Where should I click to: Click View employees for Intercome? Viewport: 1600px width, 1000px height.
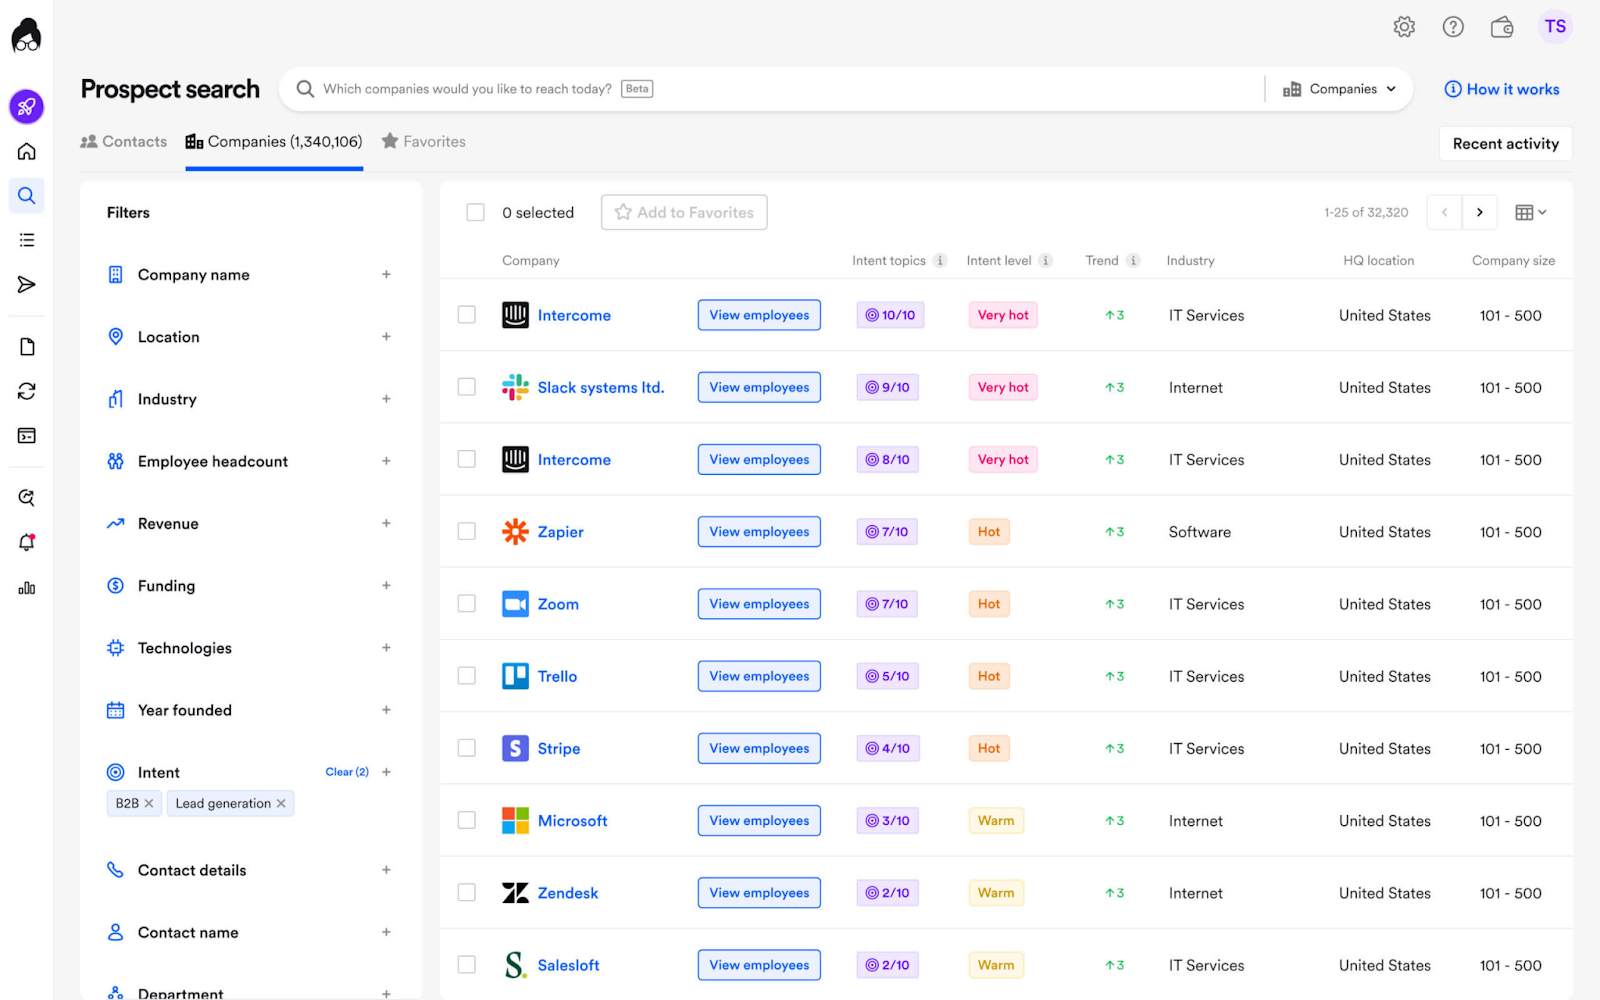coord(758,314)
